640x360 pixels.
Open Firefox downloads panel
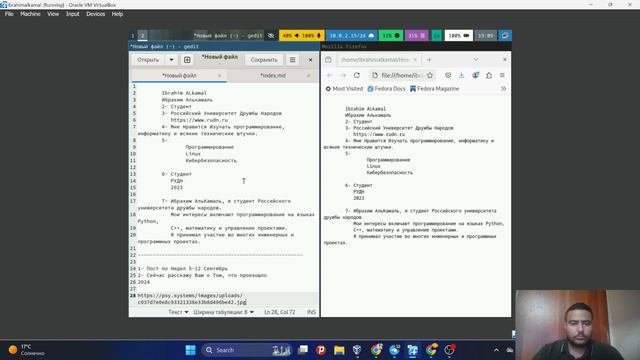point(462,76)
